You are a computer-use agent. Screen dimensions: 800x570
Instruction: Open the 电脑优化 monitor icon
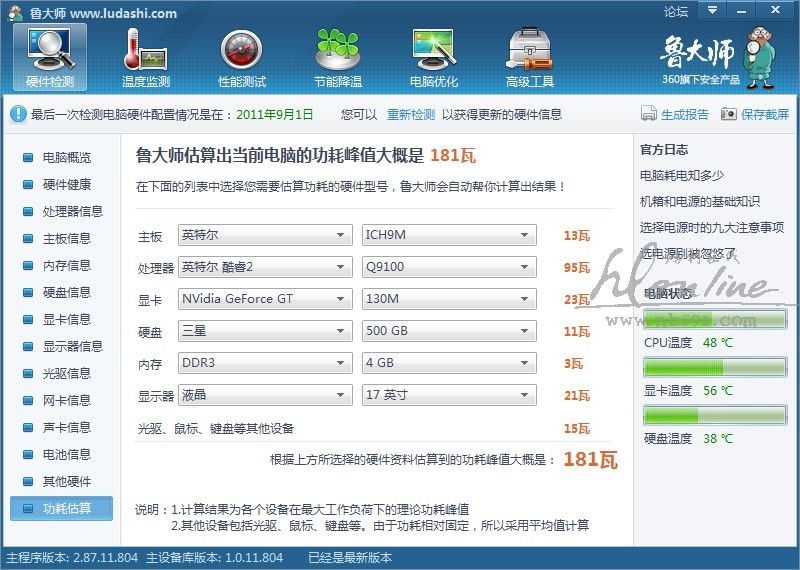coord(433,50)
